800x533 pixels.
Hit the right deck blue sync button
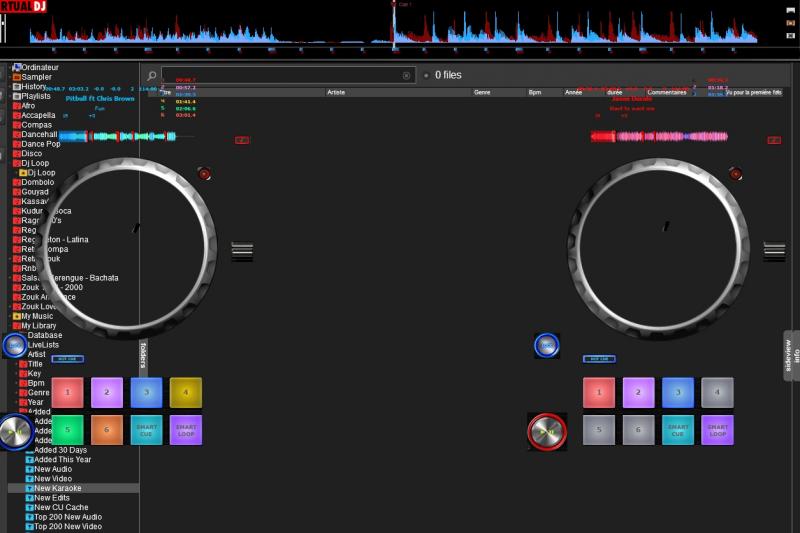pyautogui.click(x=546, y=346)
